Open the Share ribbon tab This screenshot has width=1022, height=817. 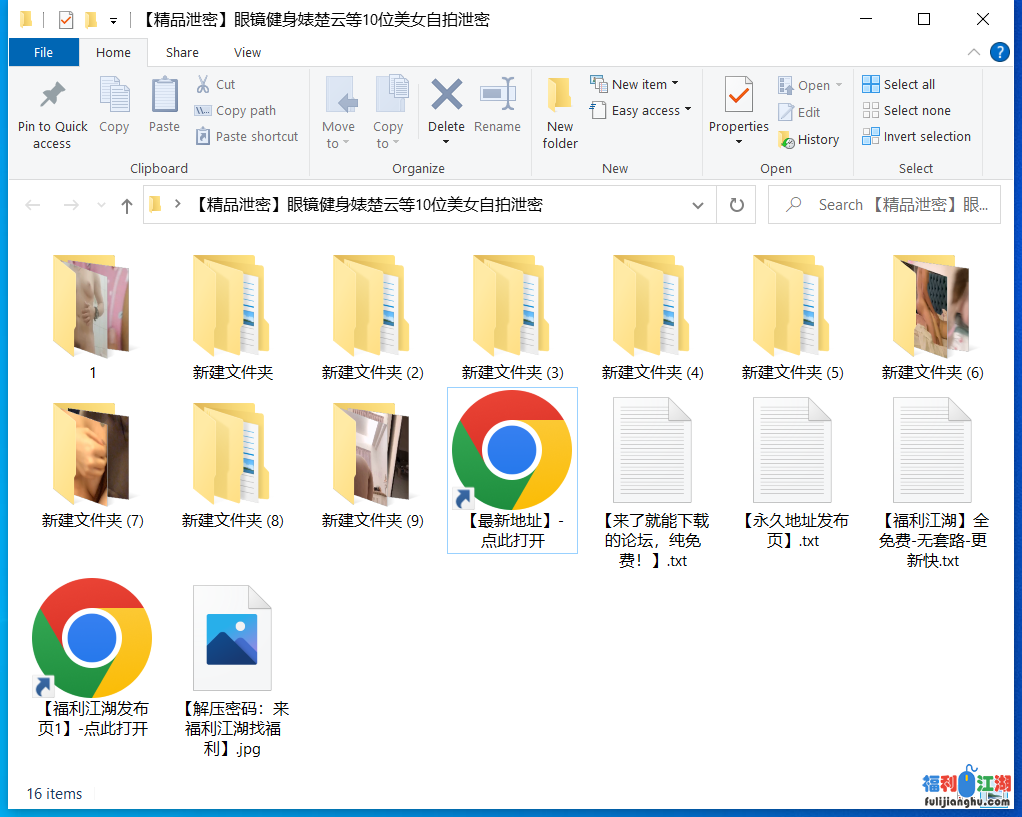coord(182,52)
